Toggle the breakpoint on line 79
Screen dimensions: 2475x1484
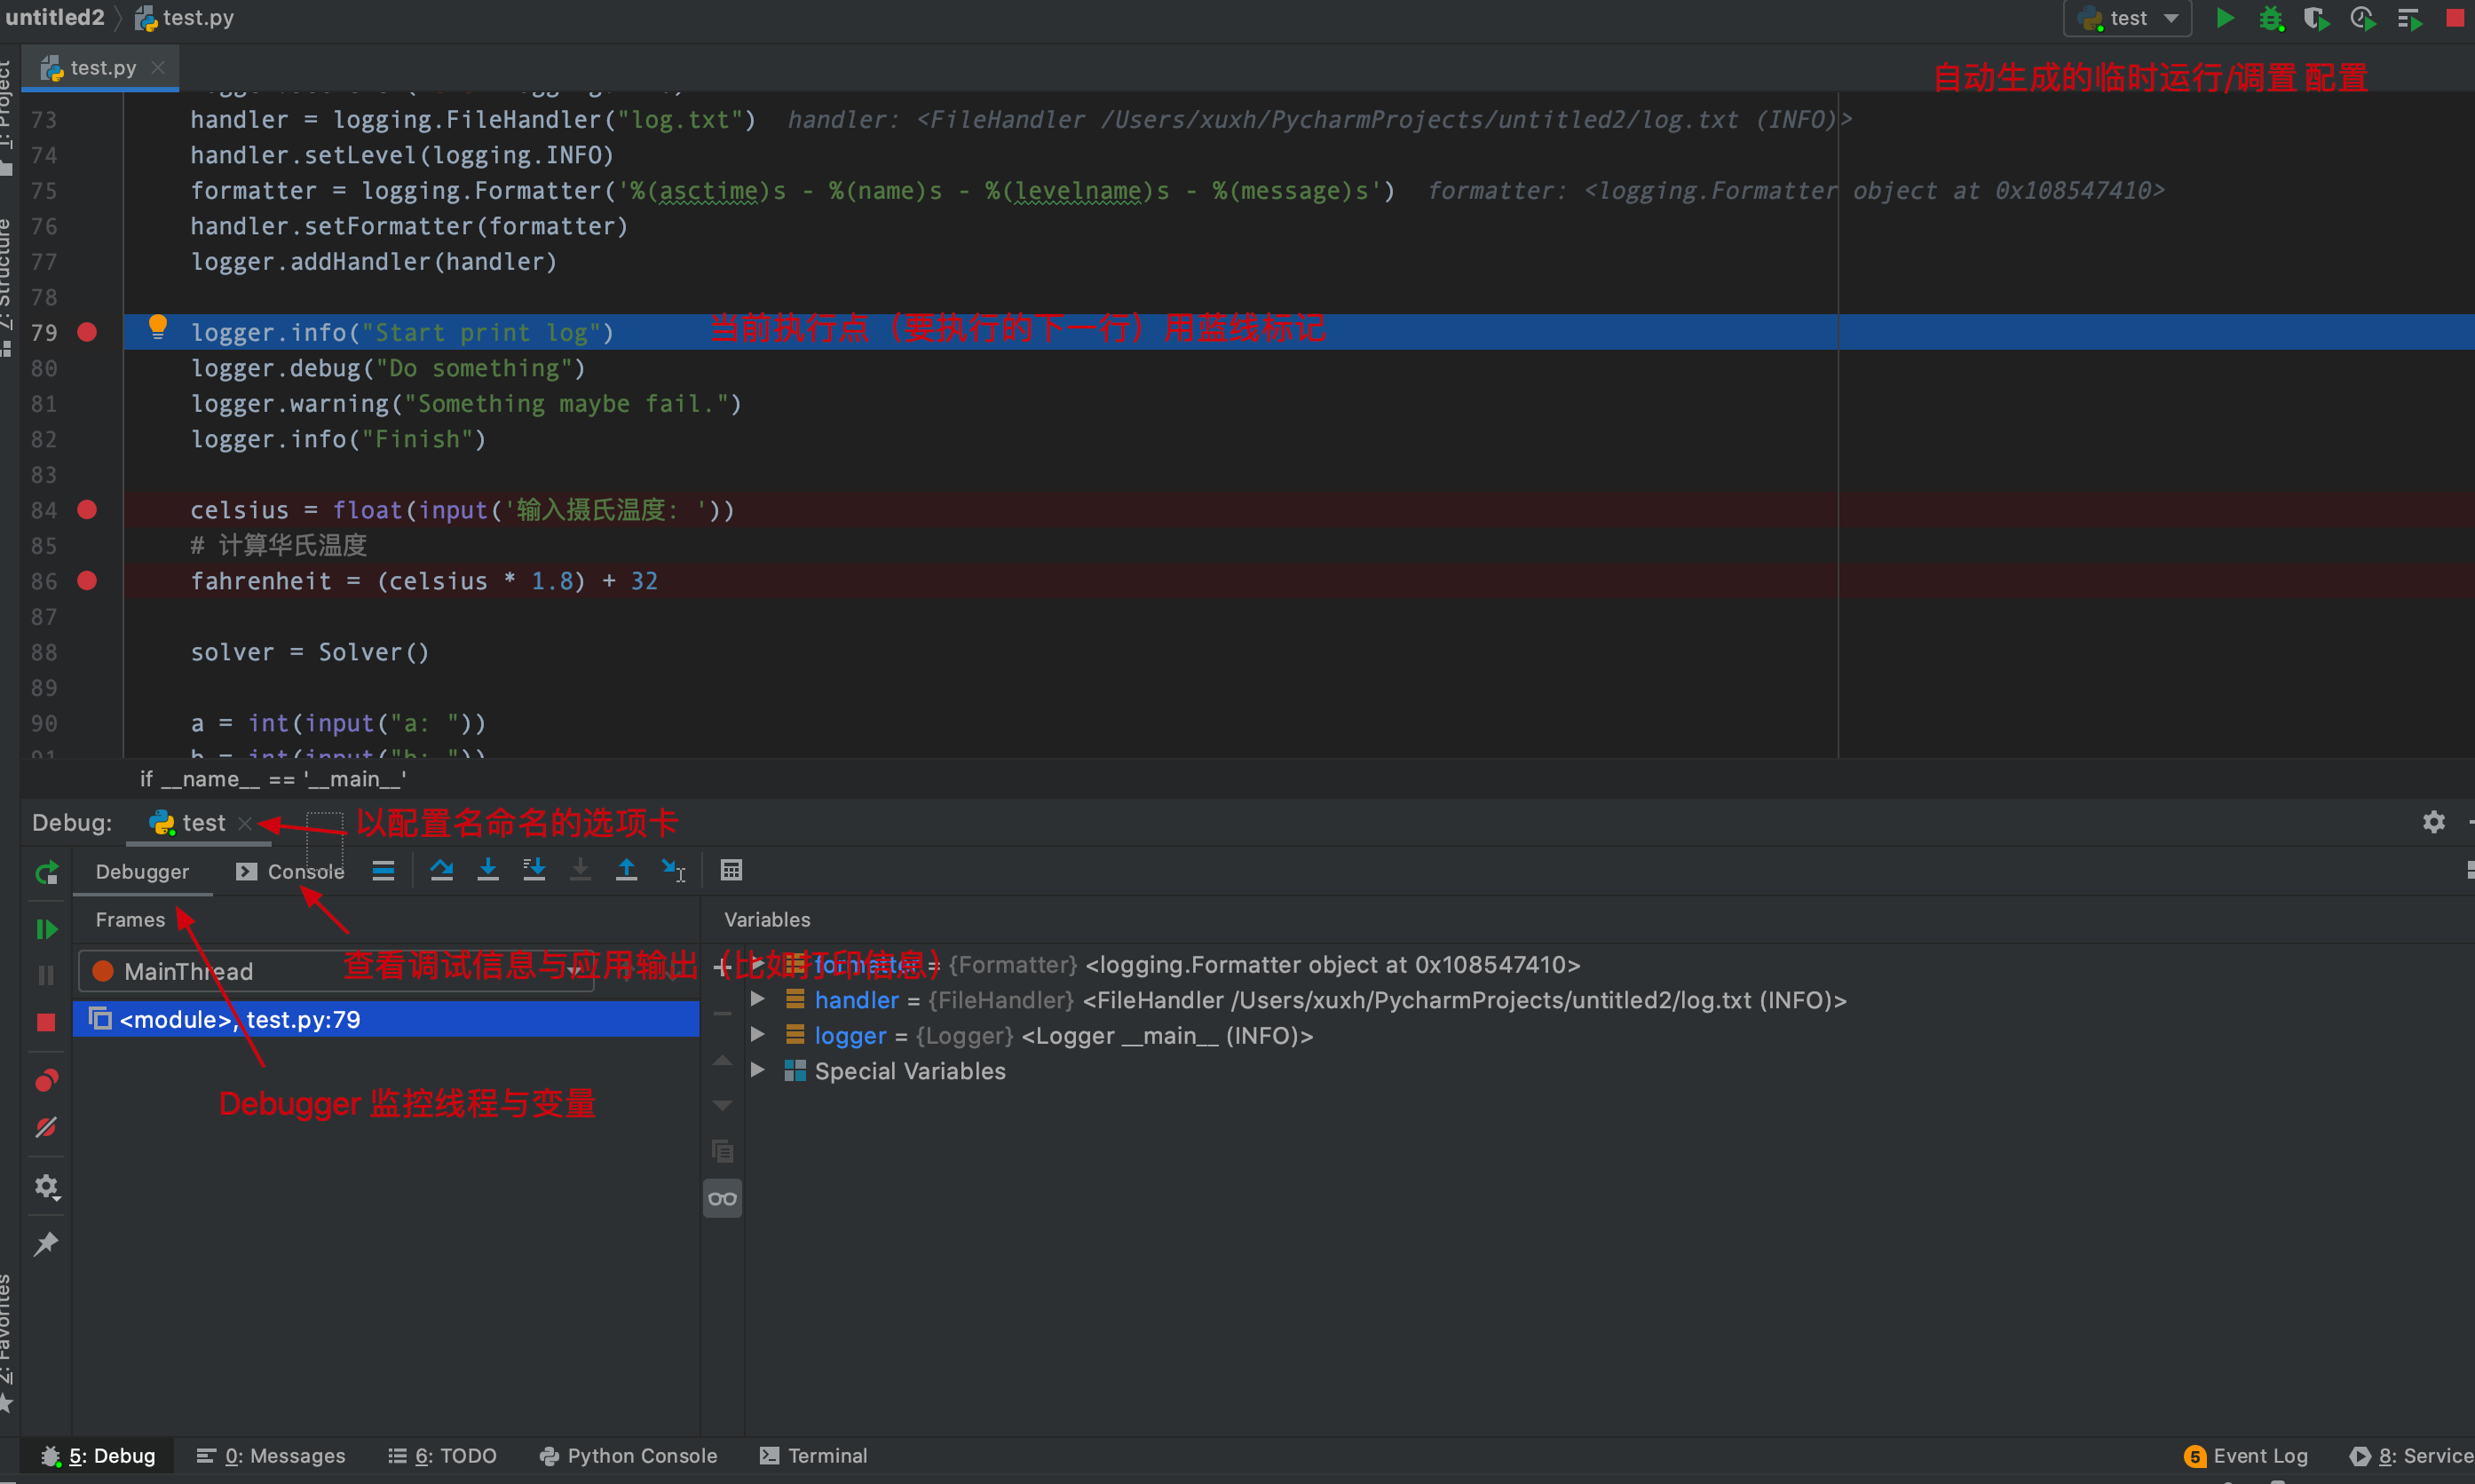(x=88, y=332)
